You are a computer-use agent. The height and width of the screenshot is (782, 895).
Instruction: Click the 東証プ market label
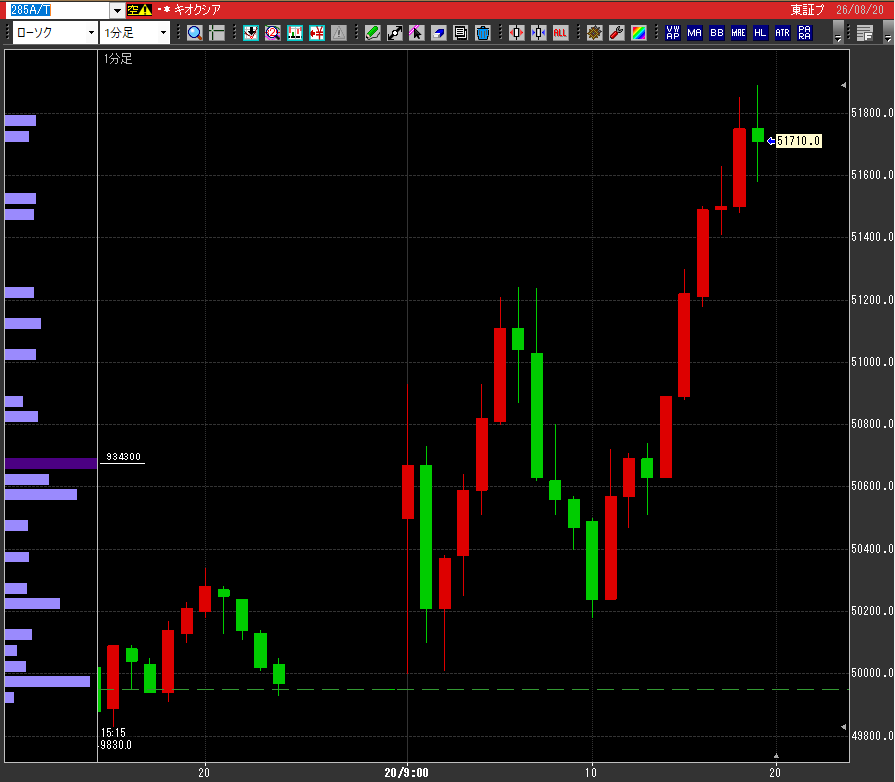tap(807, 10)
